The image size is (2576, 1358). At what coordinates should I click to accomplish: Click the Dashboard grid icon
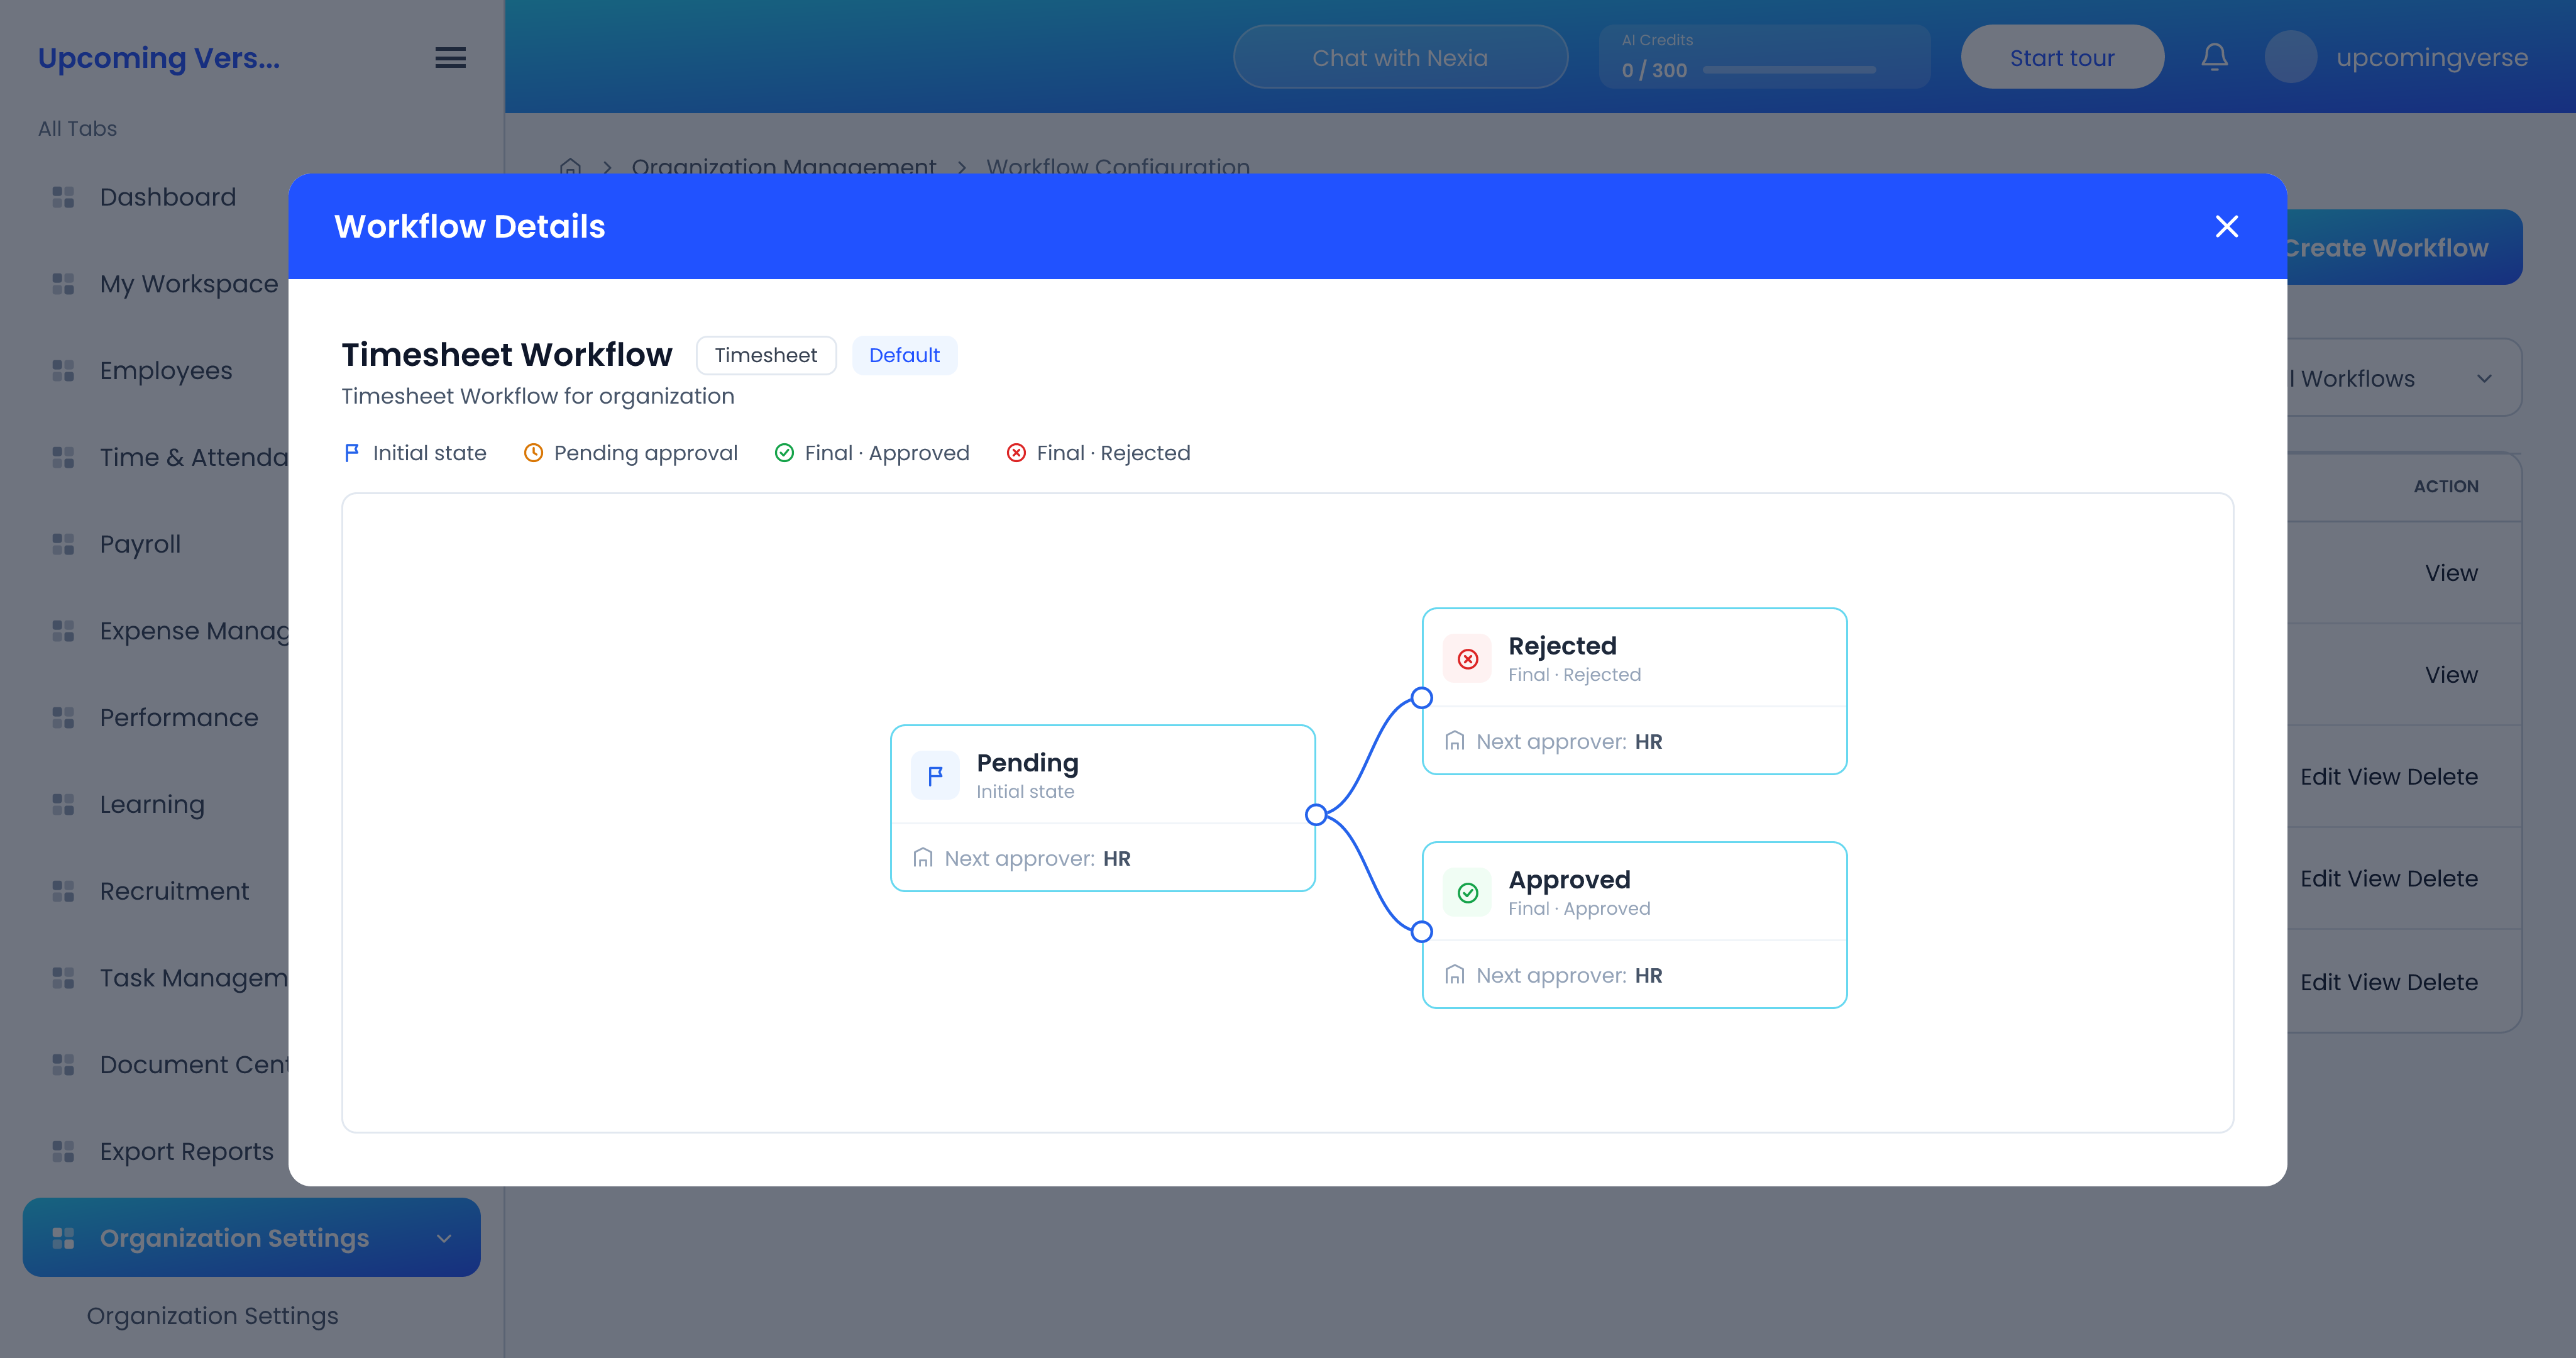[63, 197]
